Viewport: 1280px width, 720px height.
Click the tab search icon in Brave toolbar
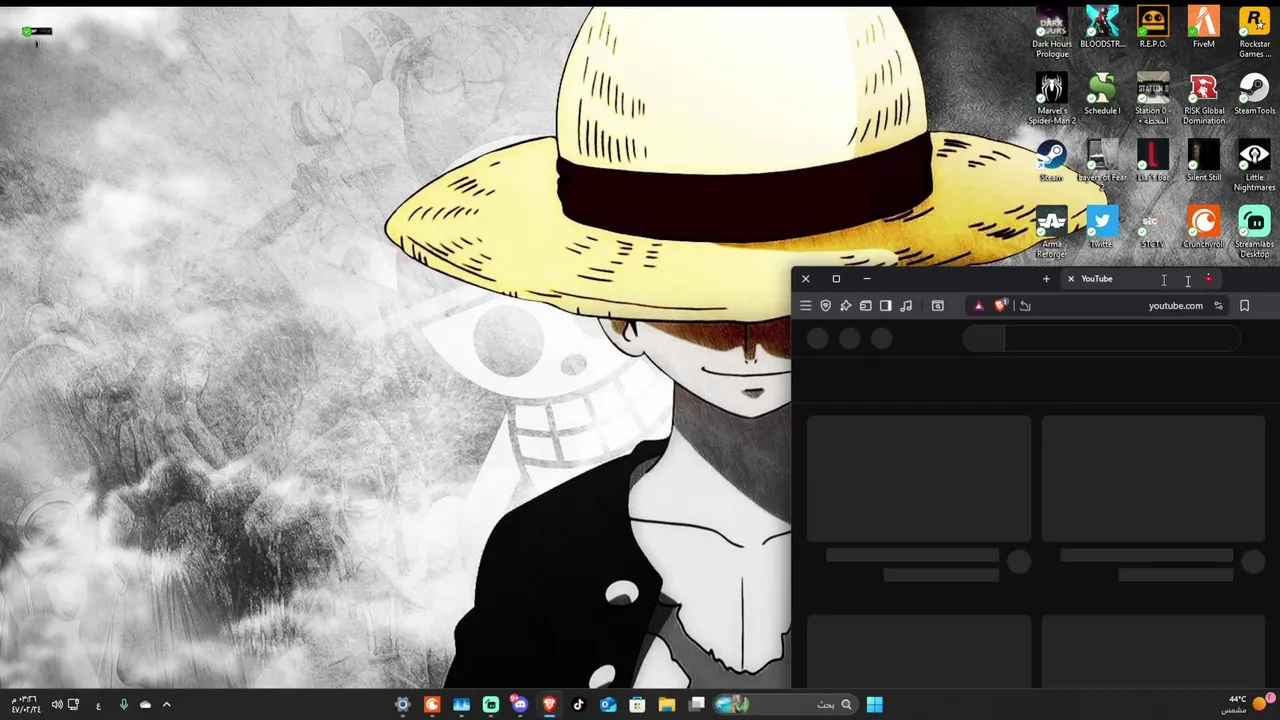(x=937, y=306)
